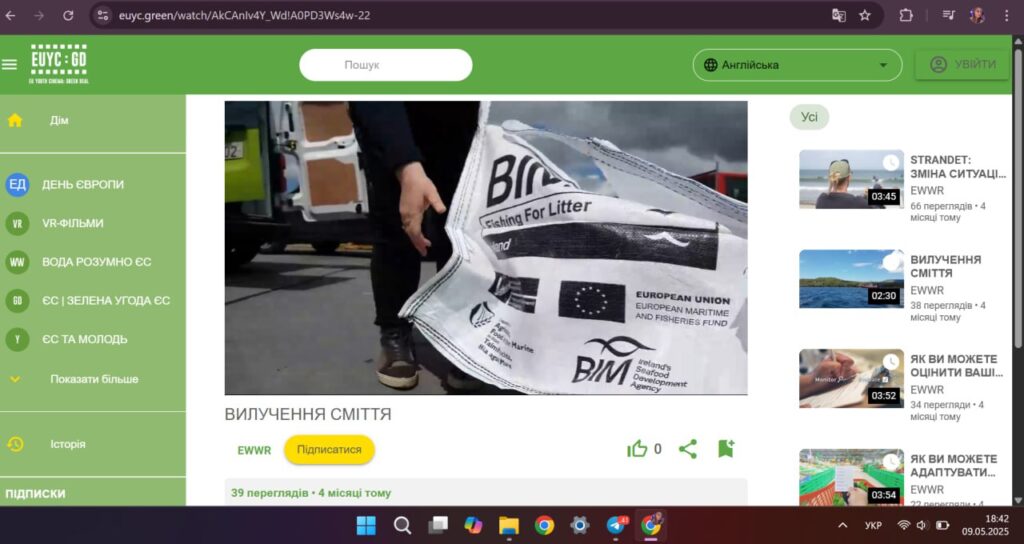Viewport: 1024px width, 544px height.
Task: Save video with bookmark-plus icon
Action: click(726, 449)
